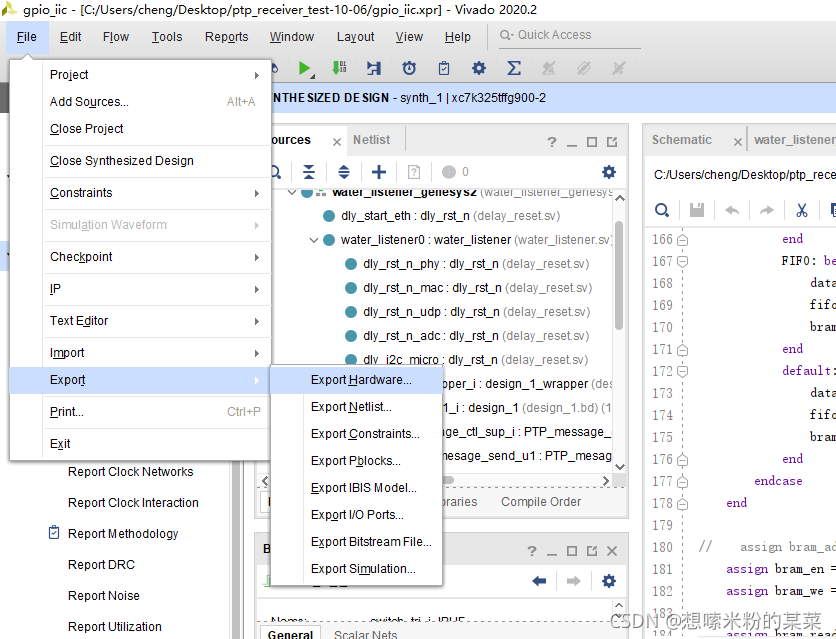Screen dimensions: 836x639
Task: Open Sources panel settings gear
Action: coord(608,172)
